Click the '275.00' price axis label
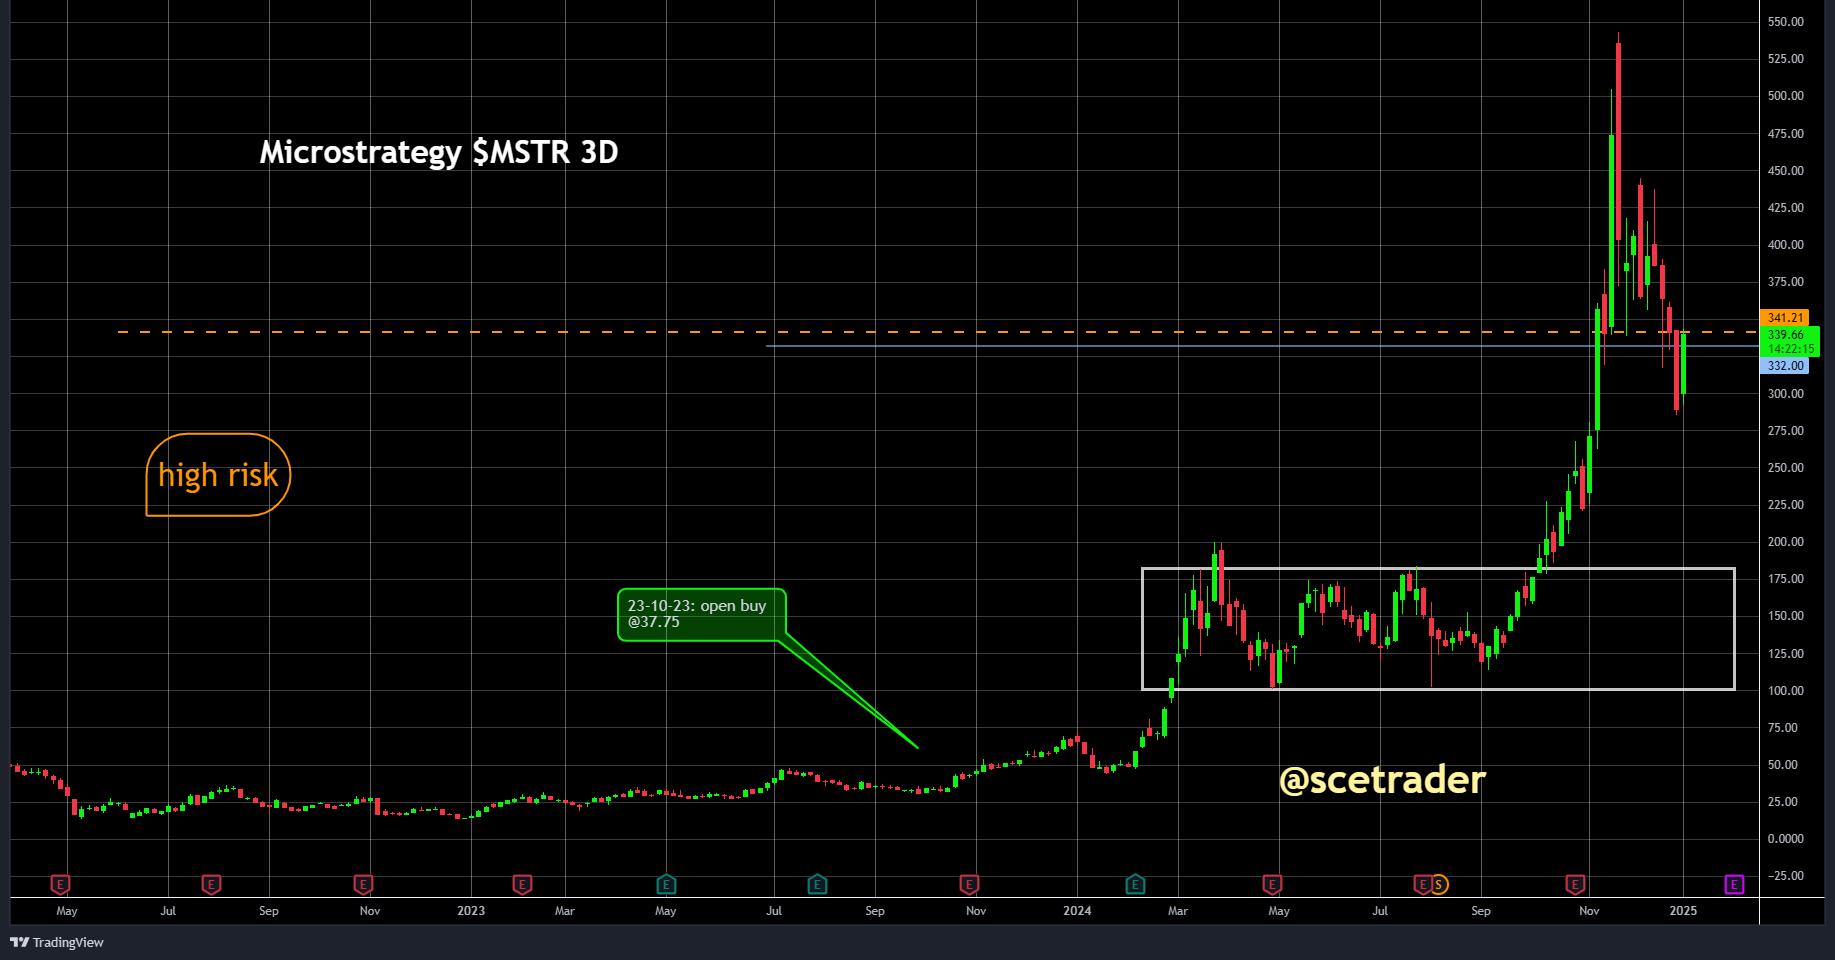 [x=1785, y=431]
